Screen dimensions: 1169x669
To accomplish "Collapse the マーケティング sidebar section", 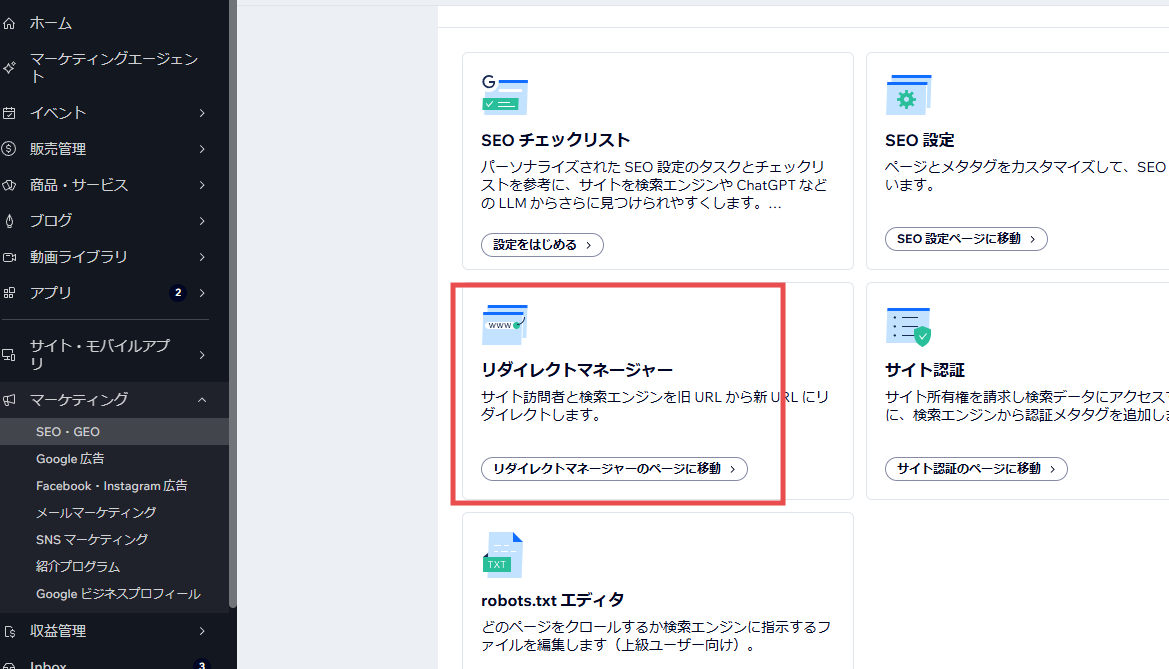I will click(200, 399).
